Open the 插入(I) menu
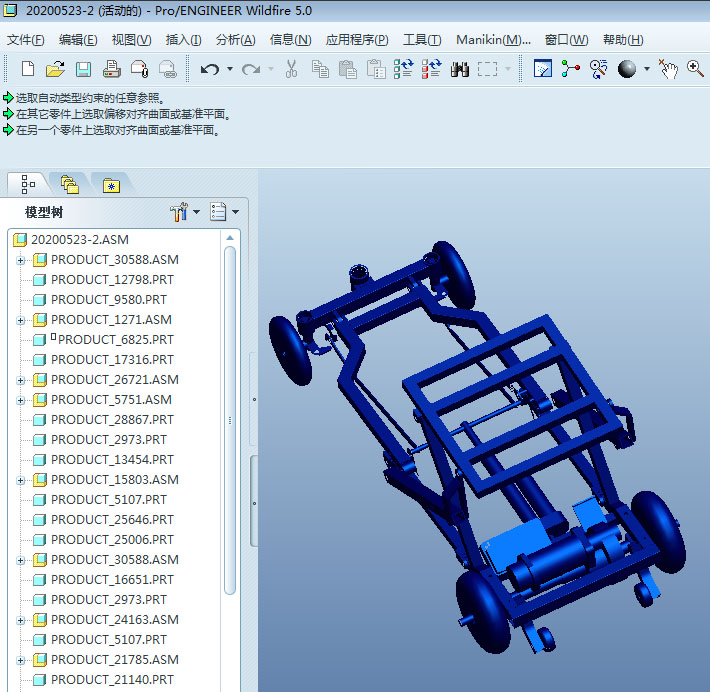The width and height of the screenshot is (710, 692). tap(183, 40)
